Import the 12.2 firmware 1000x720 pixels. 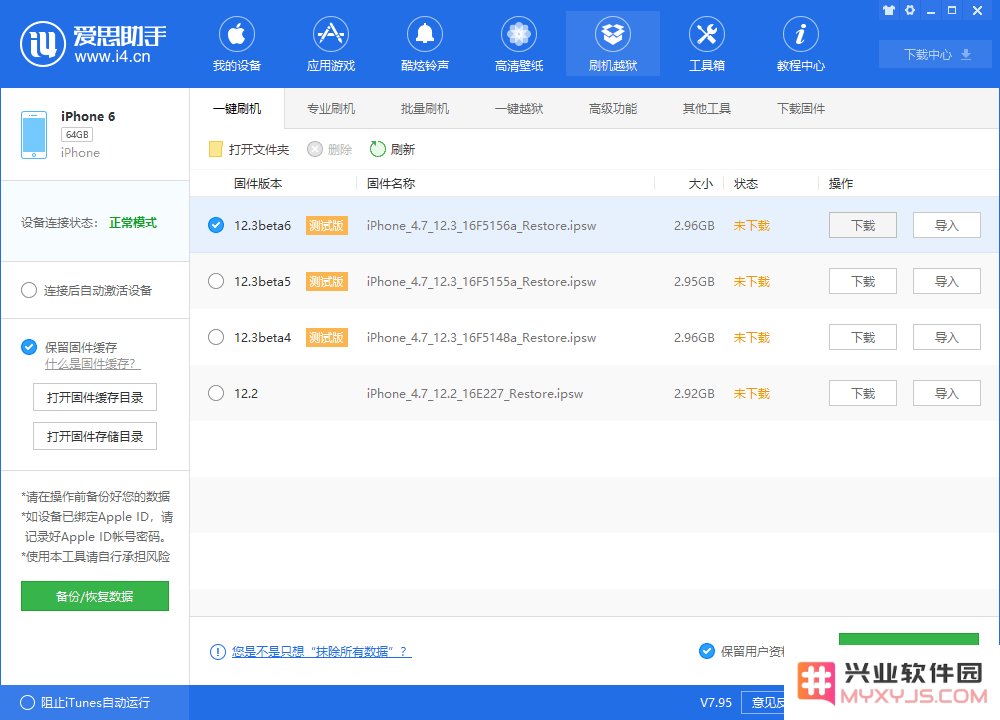point(946,393)
